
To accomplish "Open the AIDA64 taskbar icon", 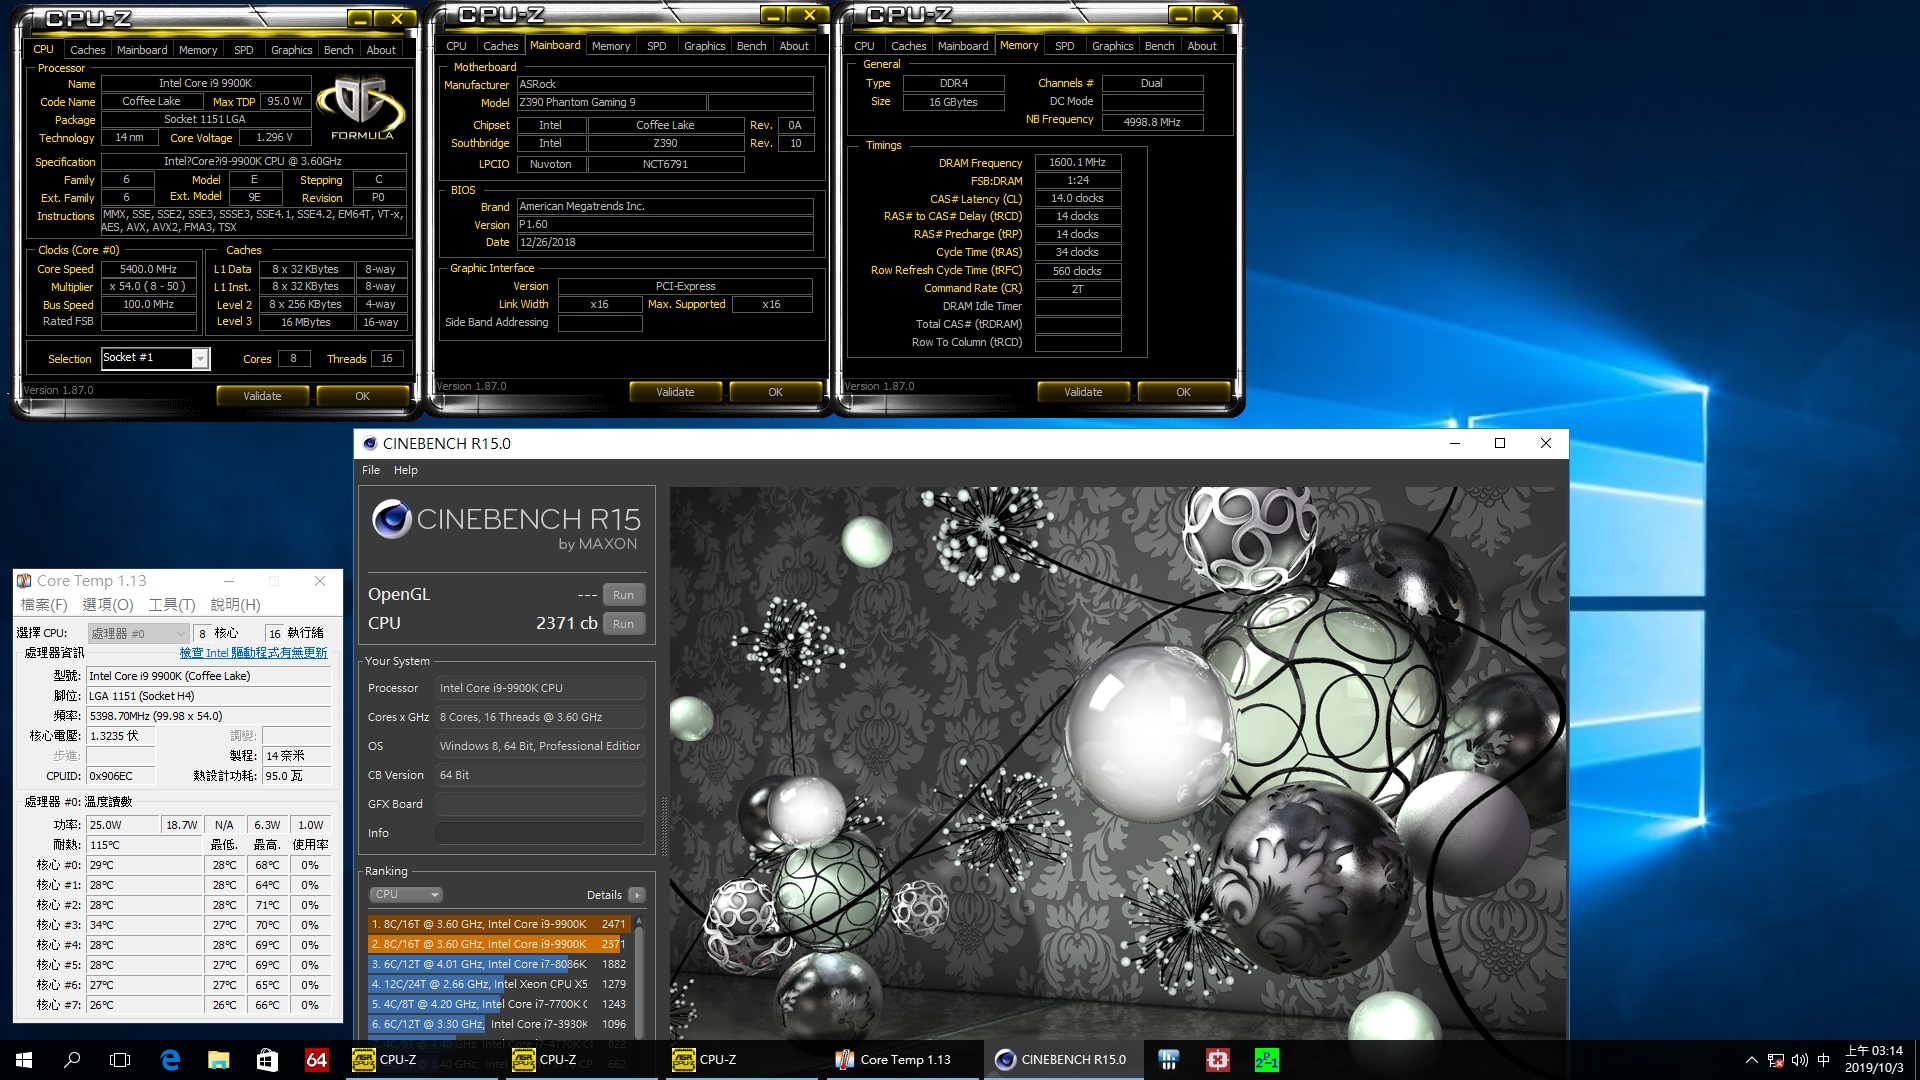I will click(x=316, y=1060).
